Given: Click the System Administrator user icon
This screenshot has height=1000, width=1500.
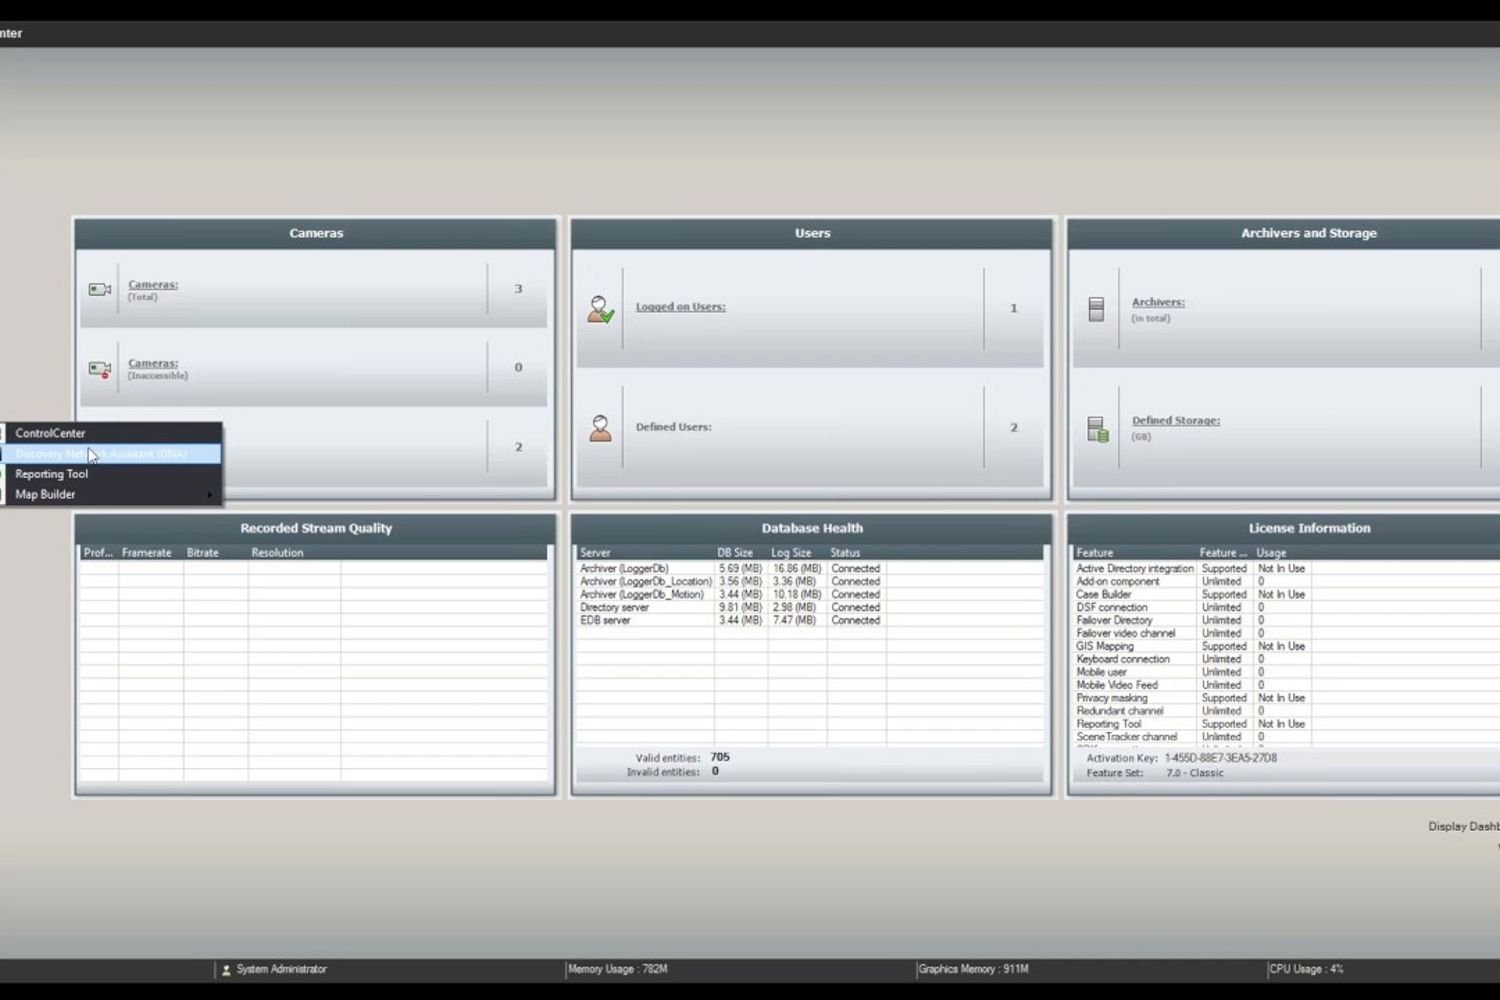Looking at the screenshot, I should point(226,970).
